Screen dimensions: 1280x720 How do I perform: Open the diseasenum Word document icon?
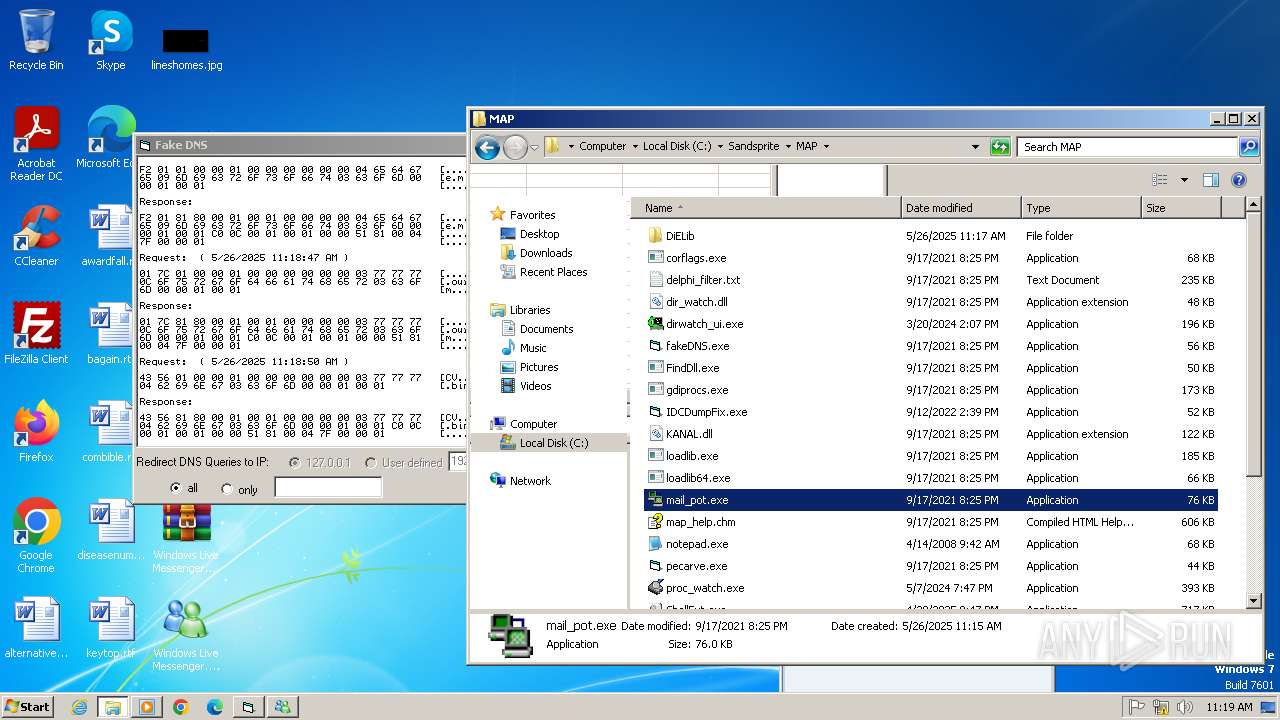pyautogui.click(x=110, y=530)
